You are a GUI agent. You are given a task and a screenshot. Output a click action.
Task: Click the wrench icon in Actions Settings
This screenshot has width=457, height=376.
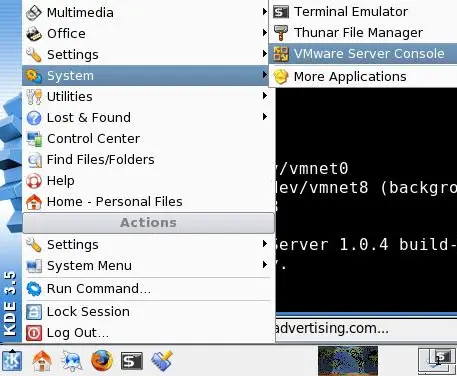[x=34, y=245]
